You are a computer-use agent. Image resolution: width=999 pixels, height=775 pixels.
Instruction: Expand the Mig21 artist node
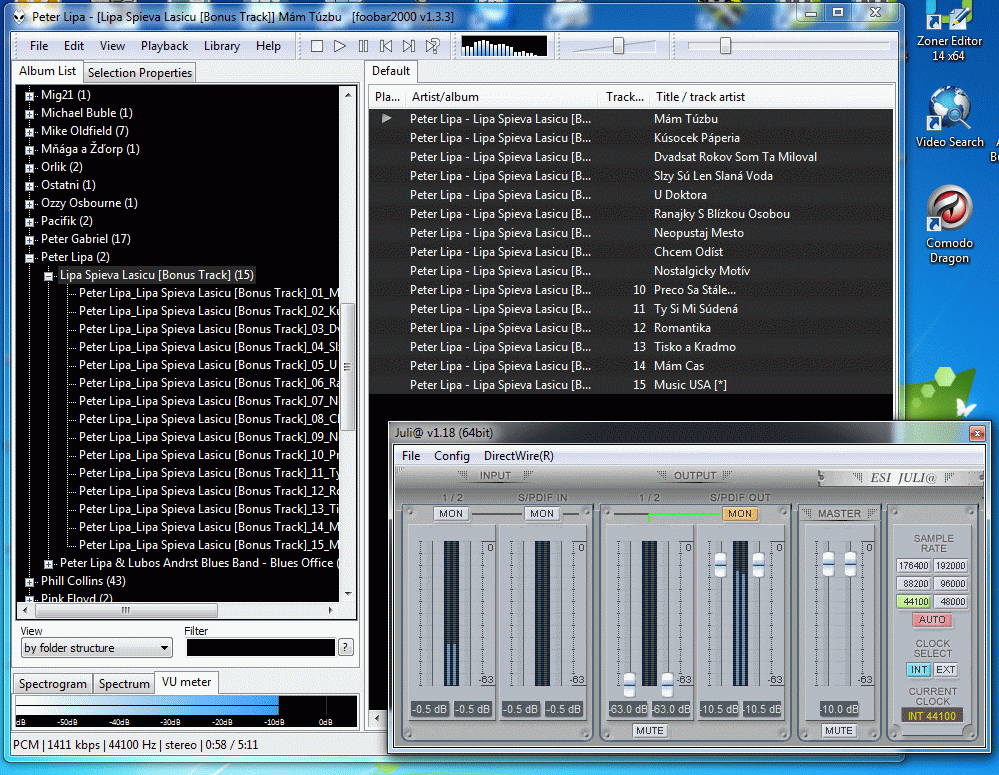pyautogui.click(x=29, y=96)
